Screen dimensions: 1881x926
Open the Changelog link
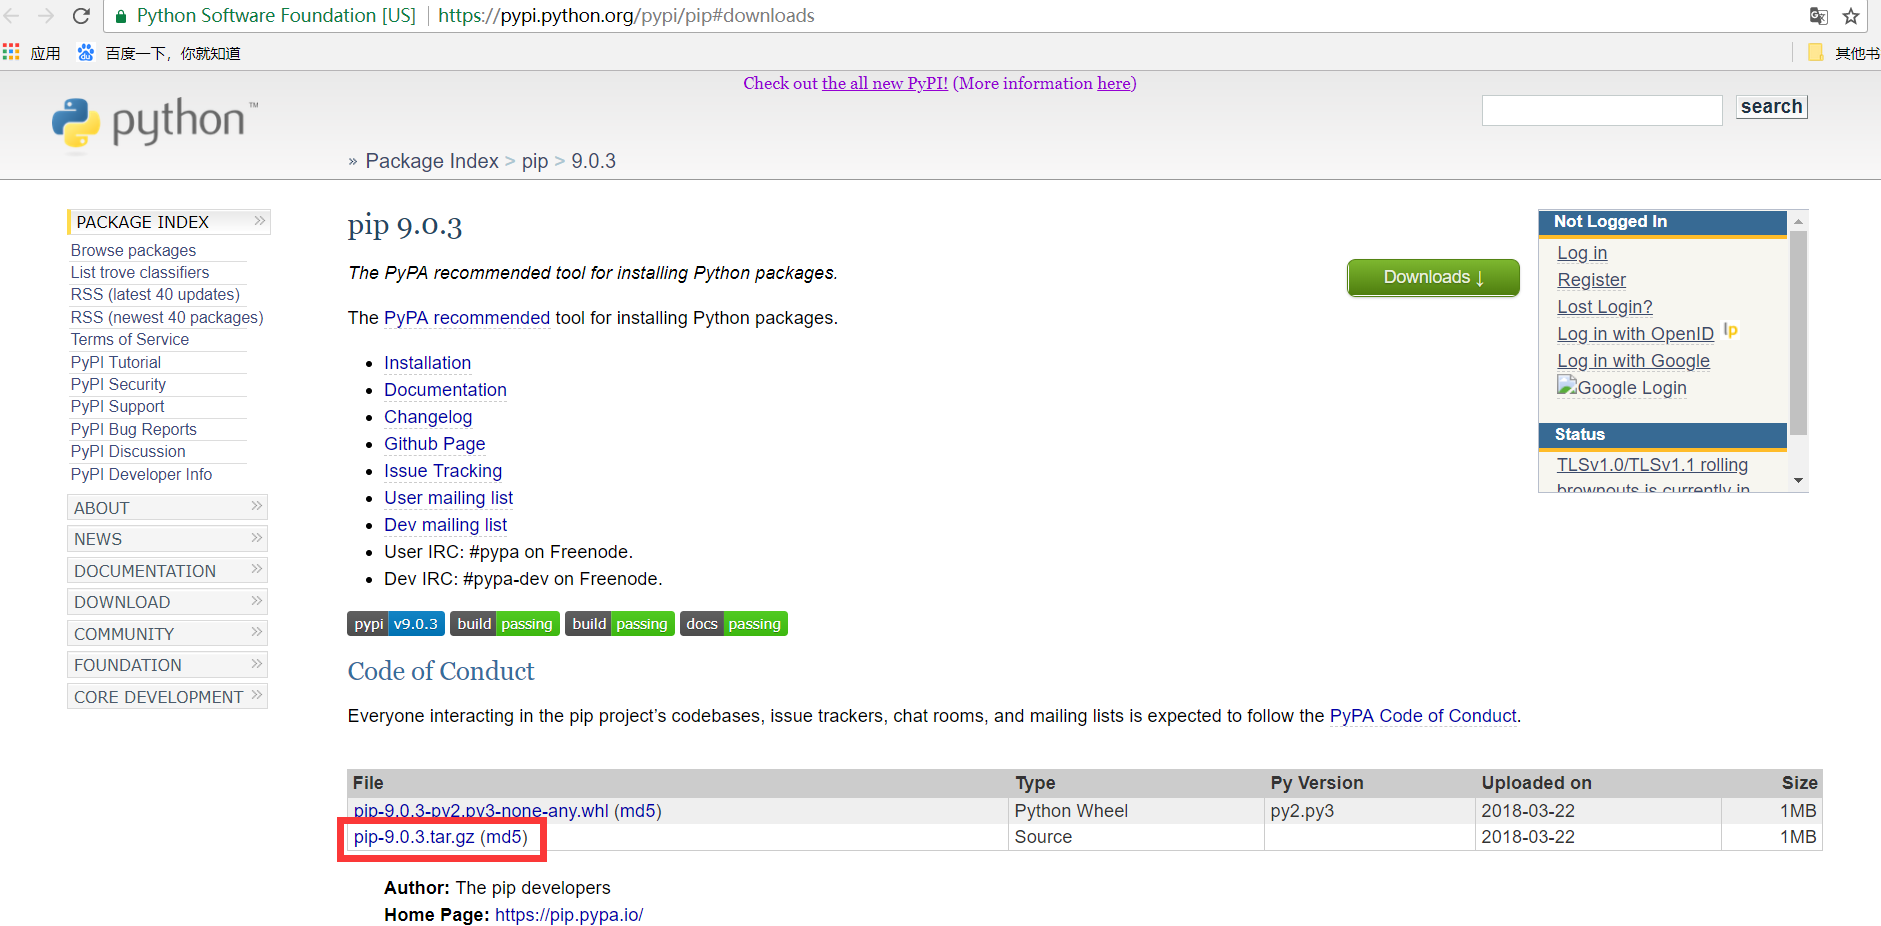pos(428,416)
